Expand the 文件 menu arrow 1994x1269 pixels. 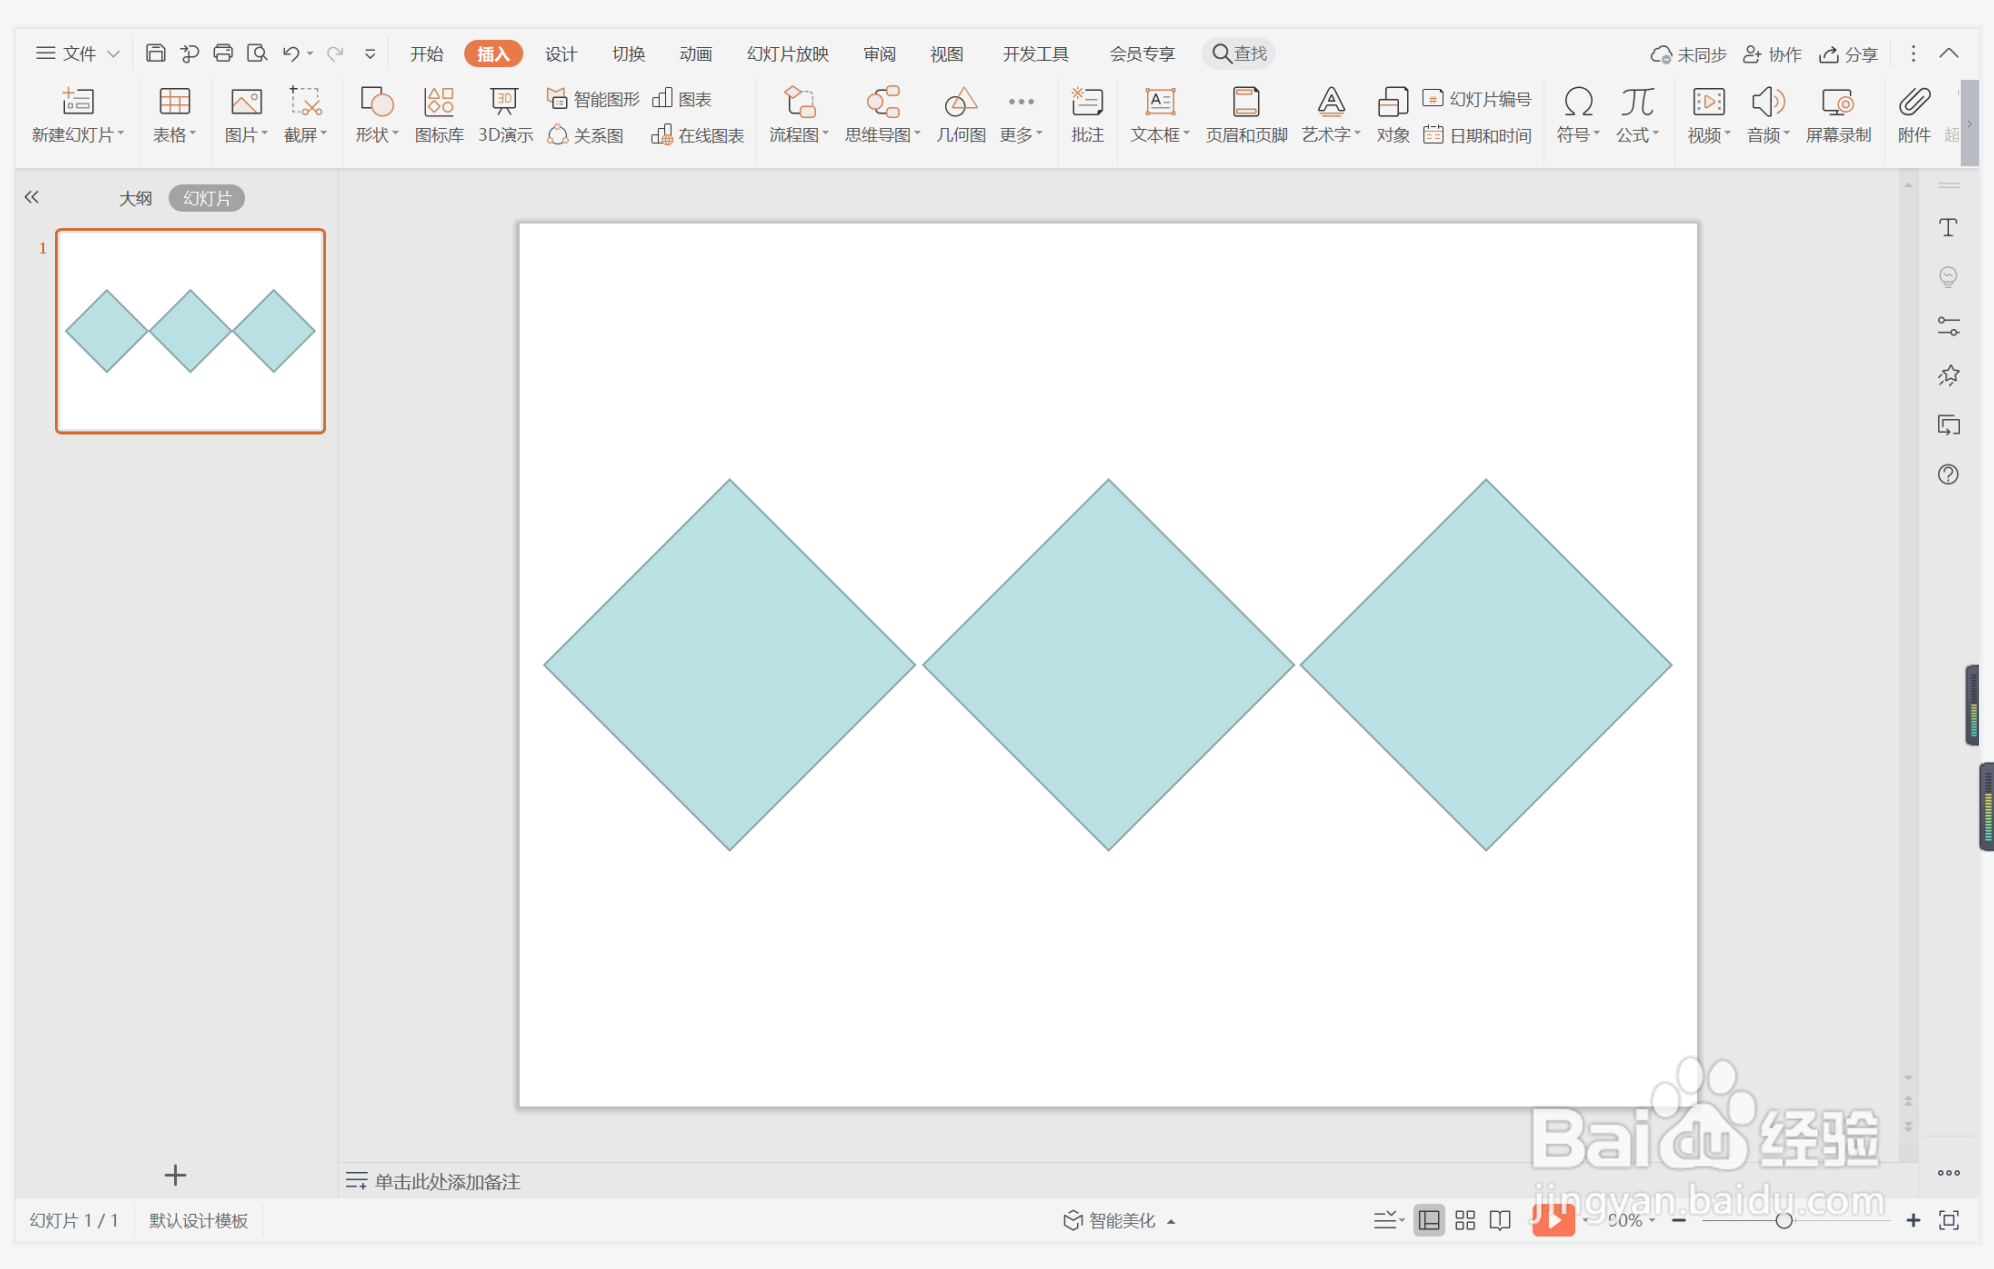[x=113, y=54]
